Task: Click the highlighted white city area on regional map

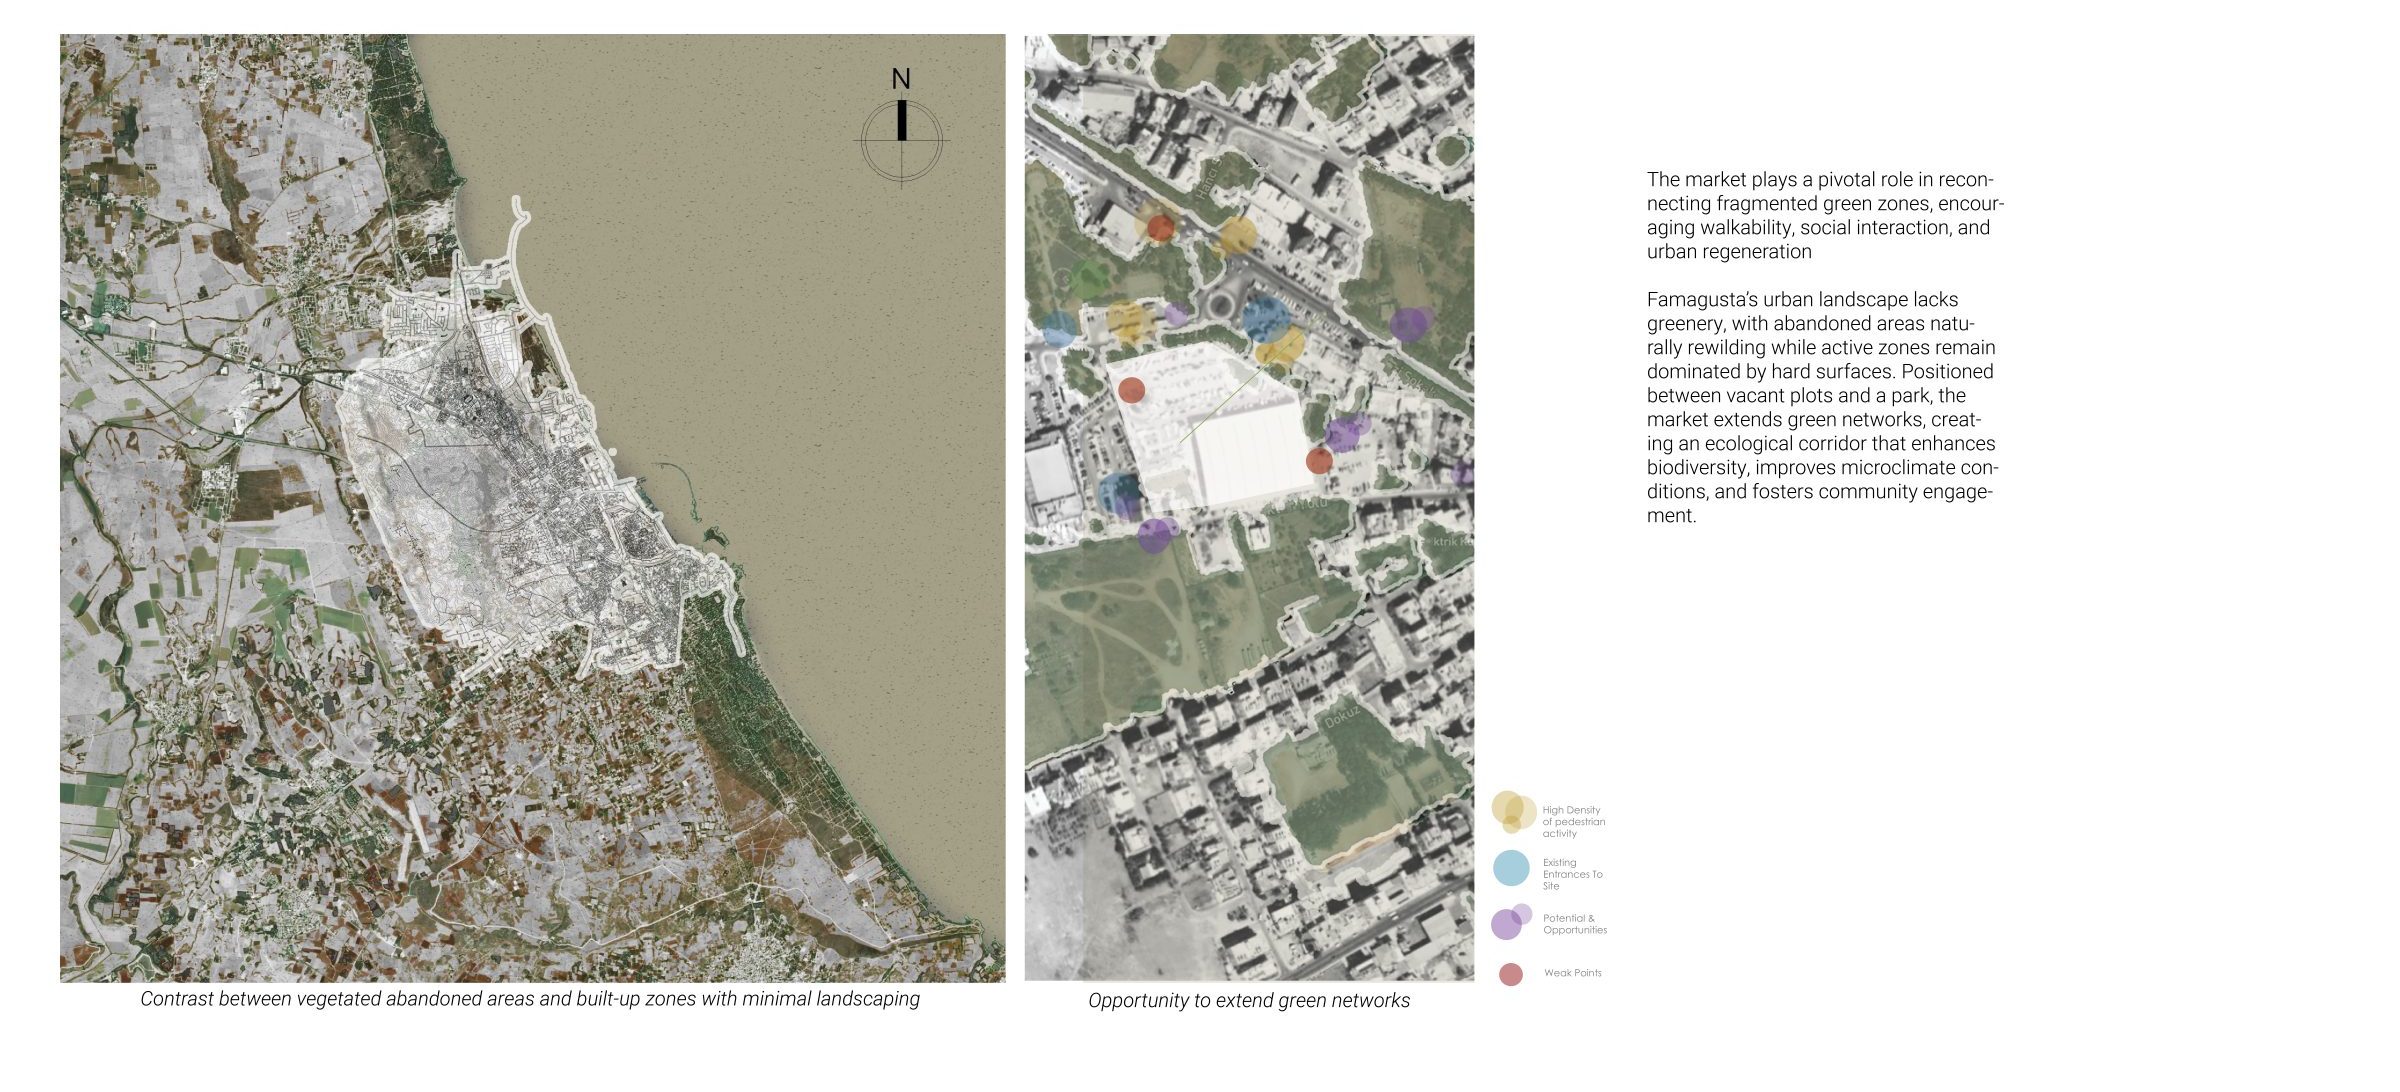Action: (500, 480)
